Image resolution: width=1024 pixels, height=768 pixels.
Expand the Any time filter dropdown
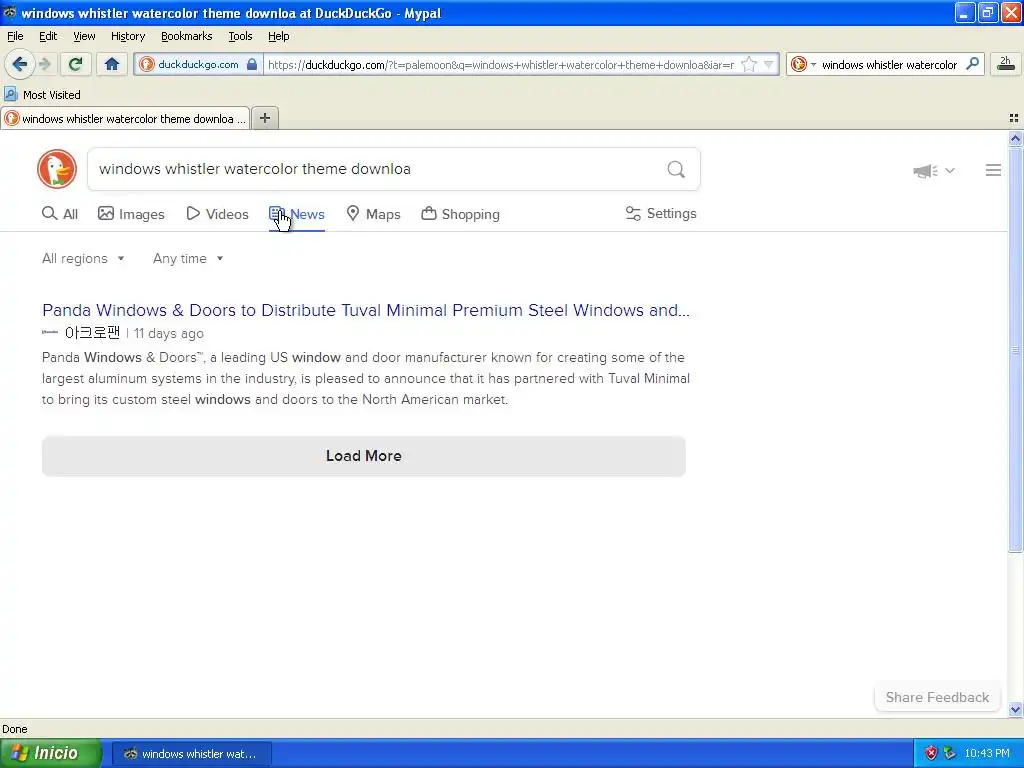click(188, 259)
